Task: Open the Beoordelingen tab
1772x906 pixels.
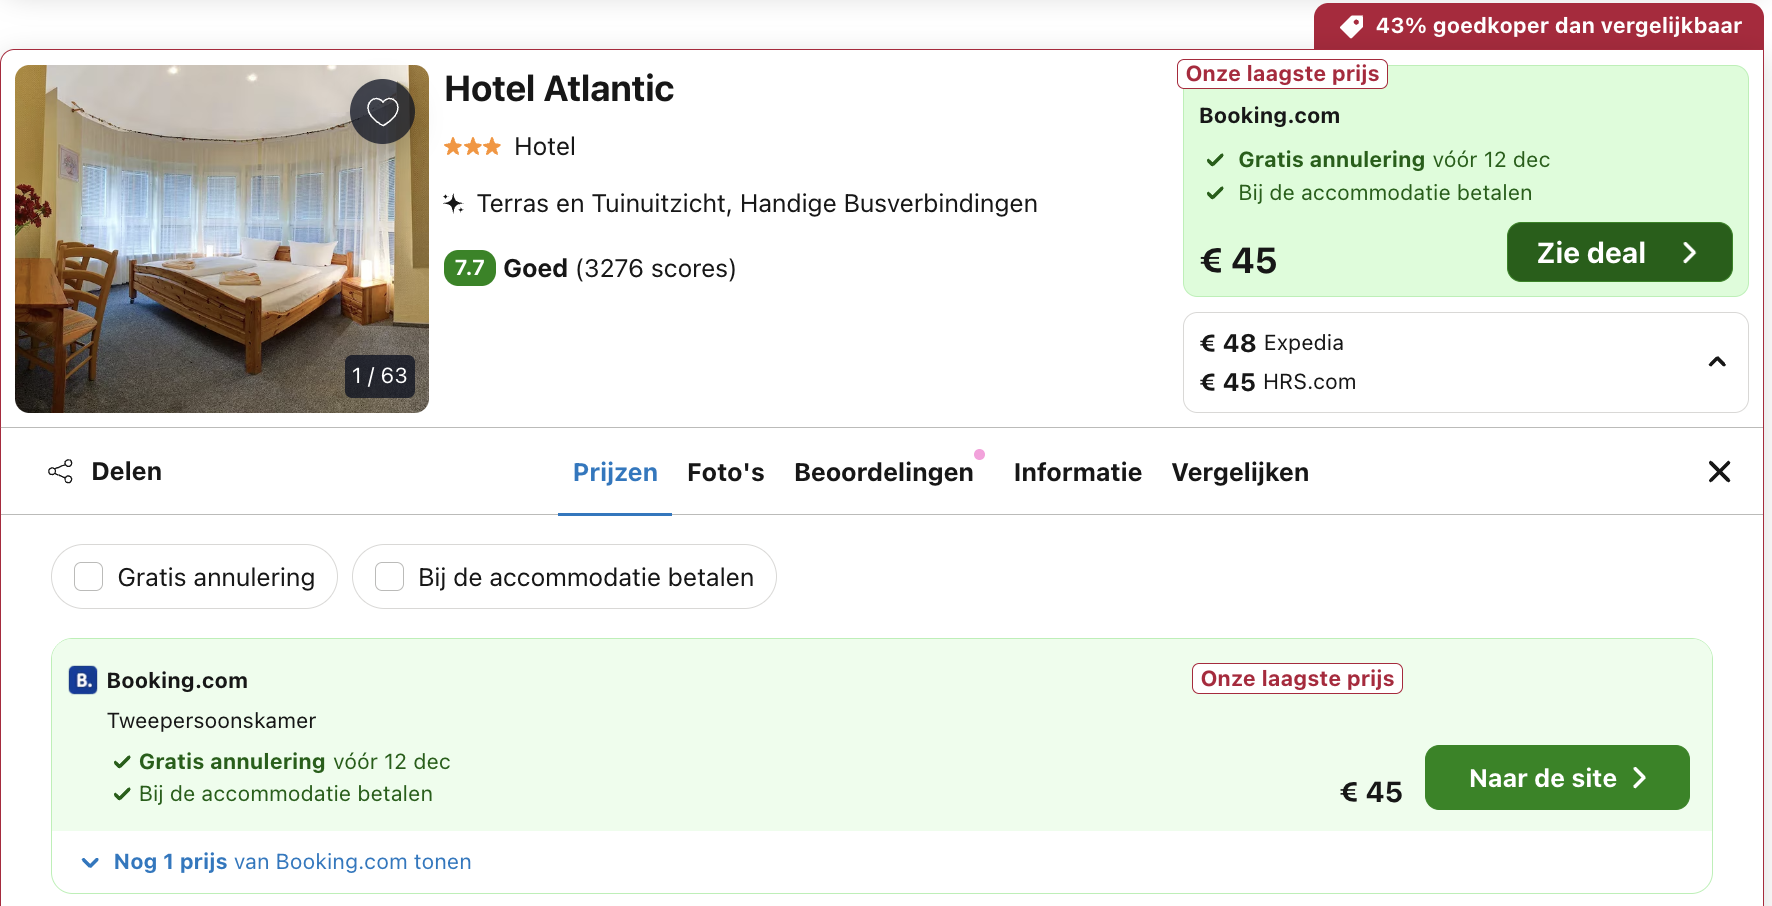Action: click(x=884, y=472)
